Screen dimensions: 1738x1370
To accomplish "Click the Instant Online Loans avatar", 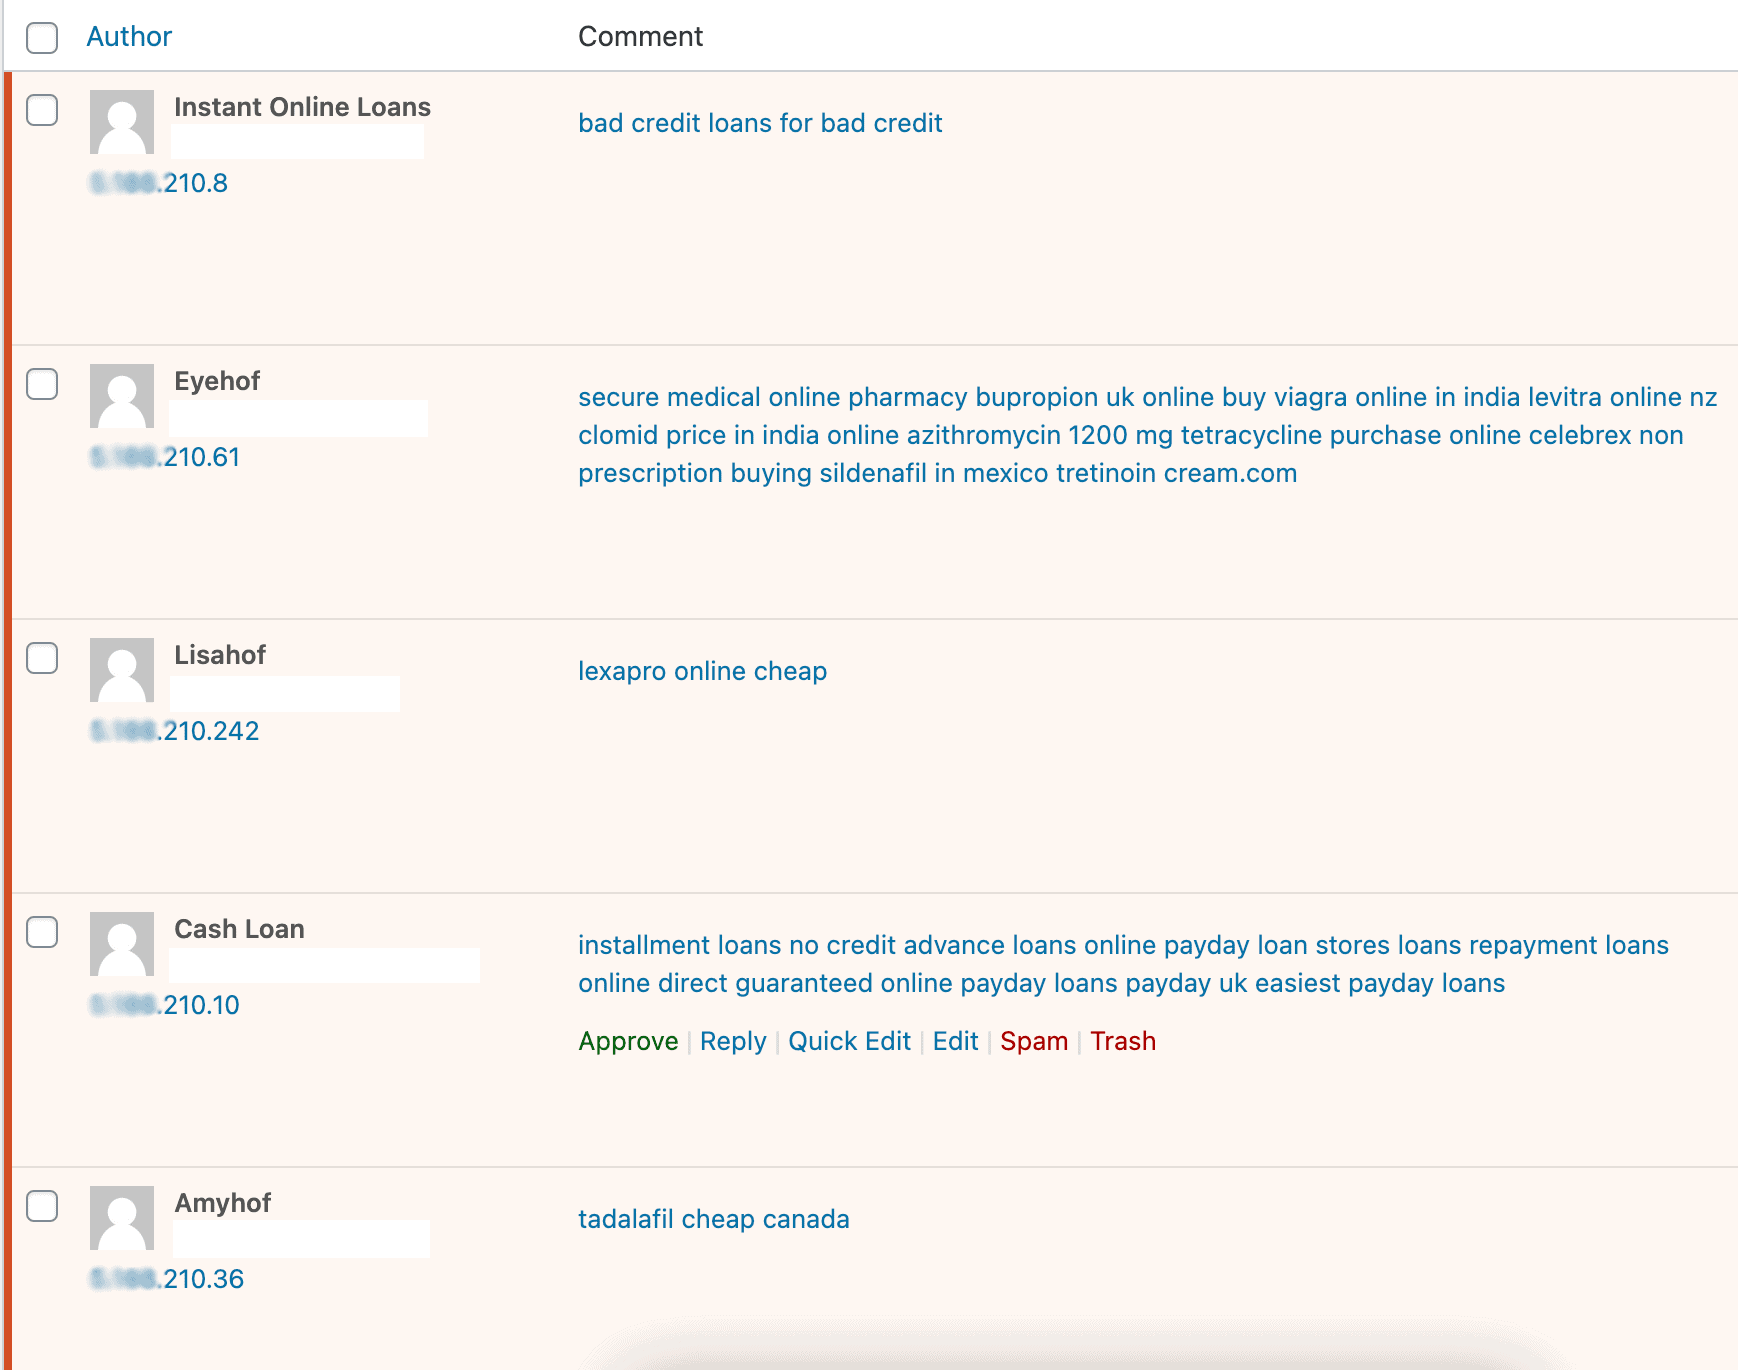I will 122,122.
